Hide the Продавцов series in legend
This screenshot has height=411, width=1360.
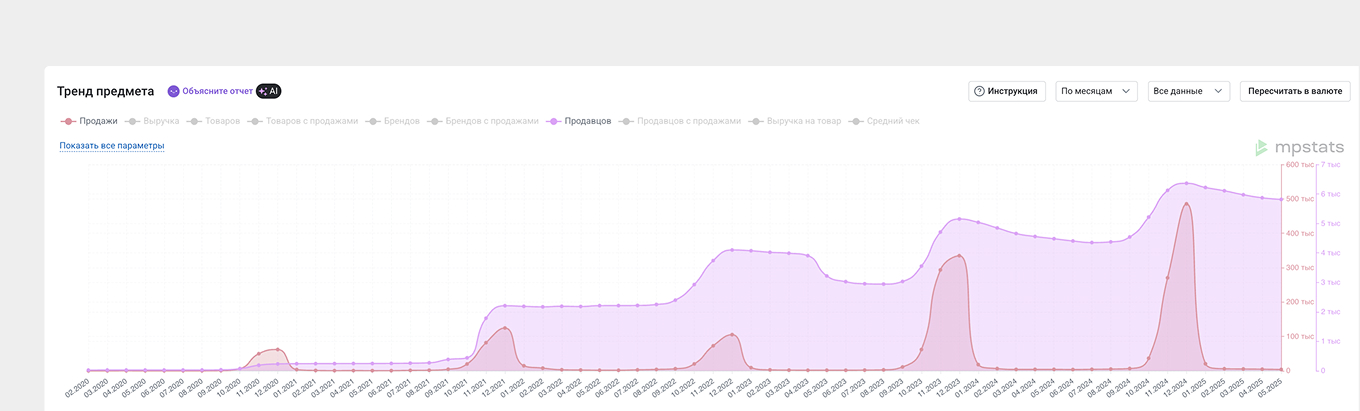(580, 121)
